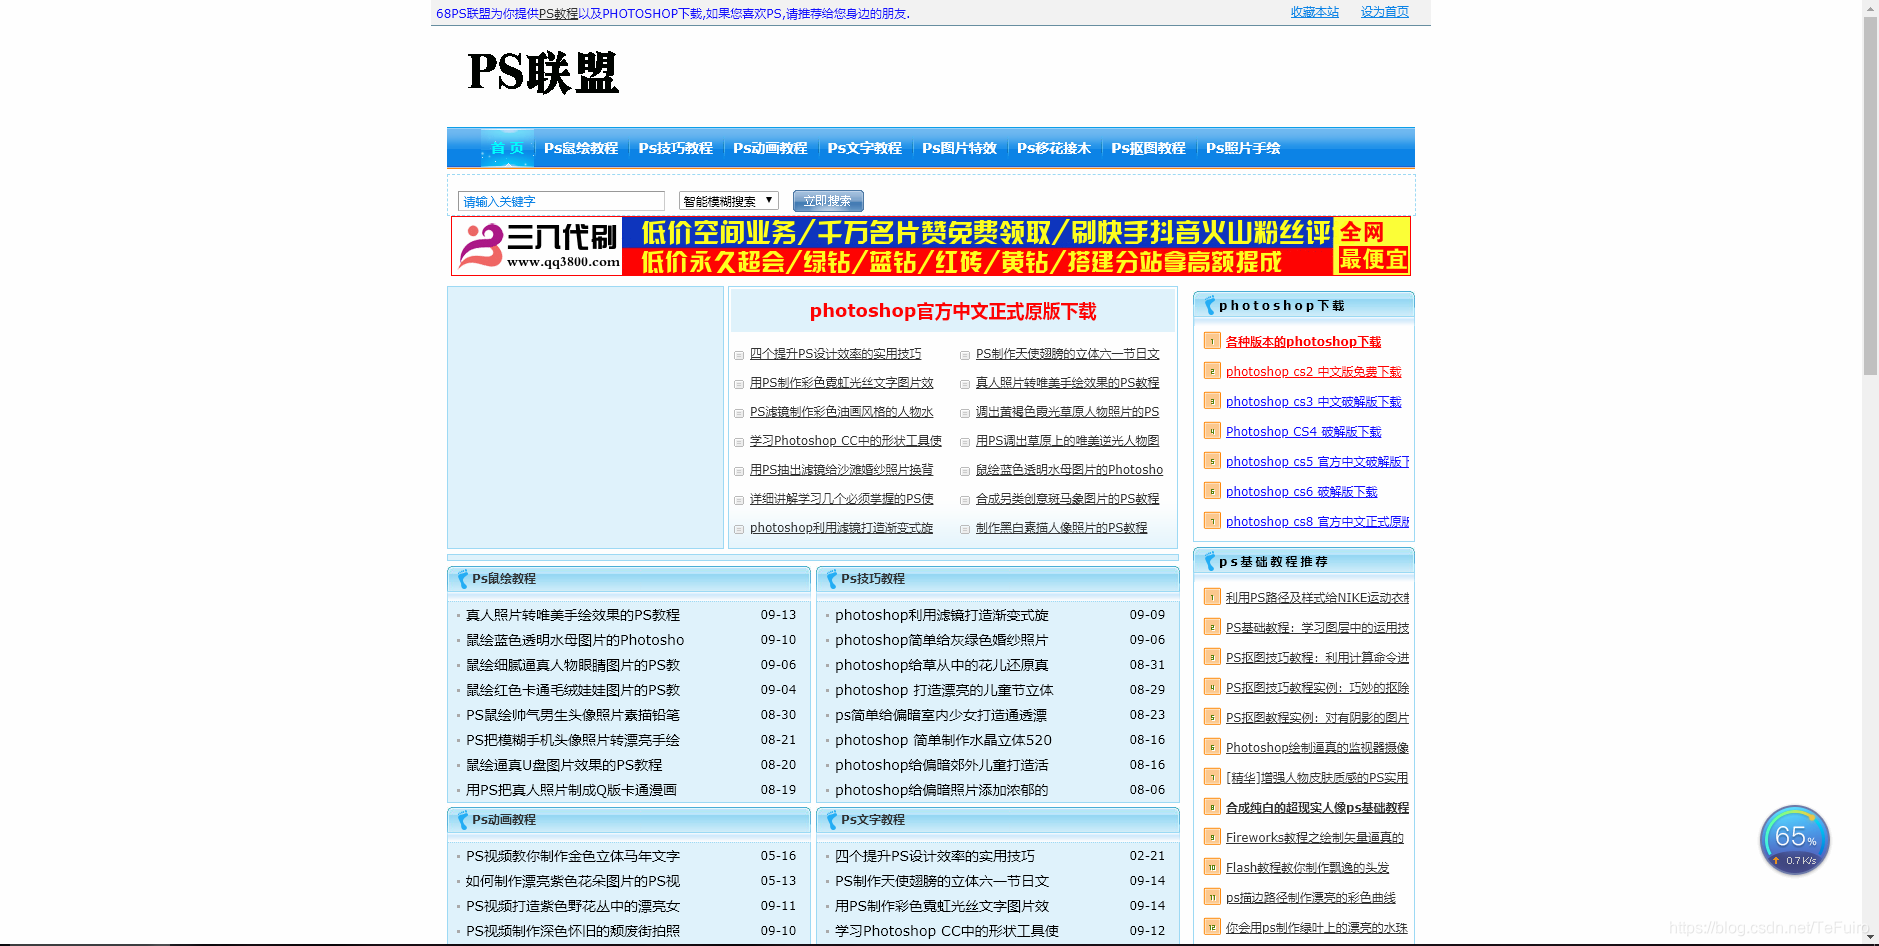Viewport: 1879px width, 946px height.
Task: Open 鼠绘蓝色透明水母图片的Photosho article
Action: tap(575, 640)
